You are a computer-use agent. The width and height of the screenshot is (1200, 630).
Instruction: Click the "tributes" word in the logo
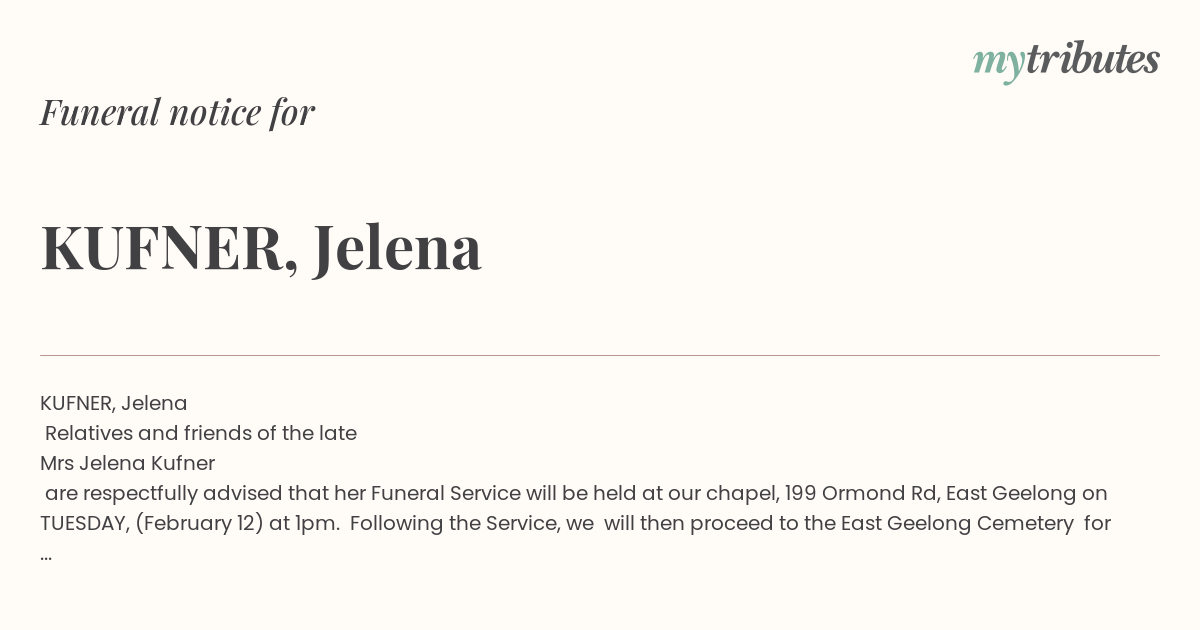[x=1092, y=59]
